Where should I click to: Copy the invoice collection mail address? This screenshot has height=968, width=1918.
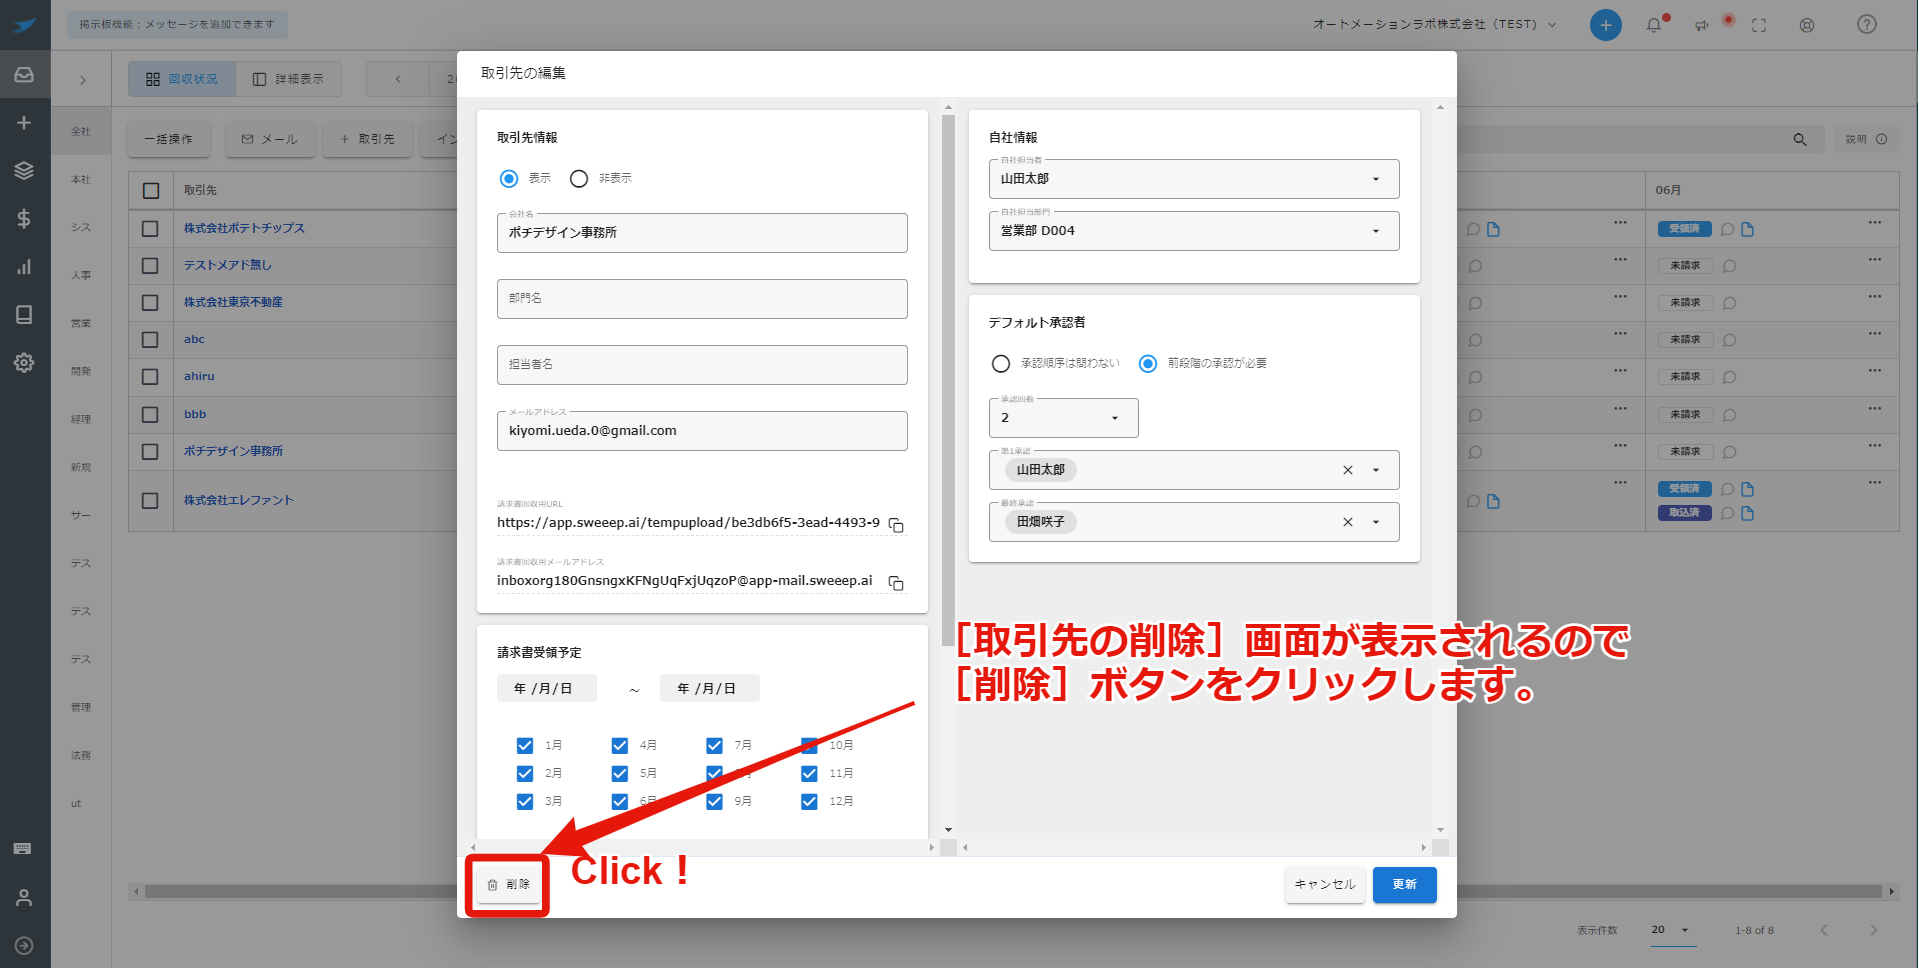pos(896,583)
